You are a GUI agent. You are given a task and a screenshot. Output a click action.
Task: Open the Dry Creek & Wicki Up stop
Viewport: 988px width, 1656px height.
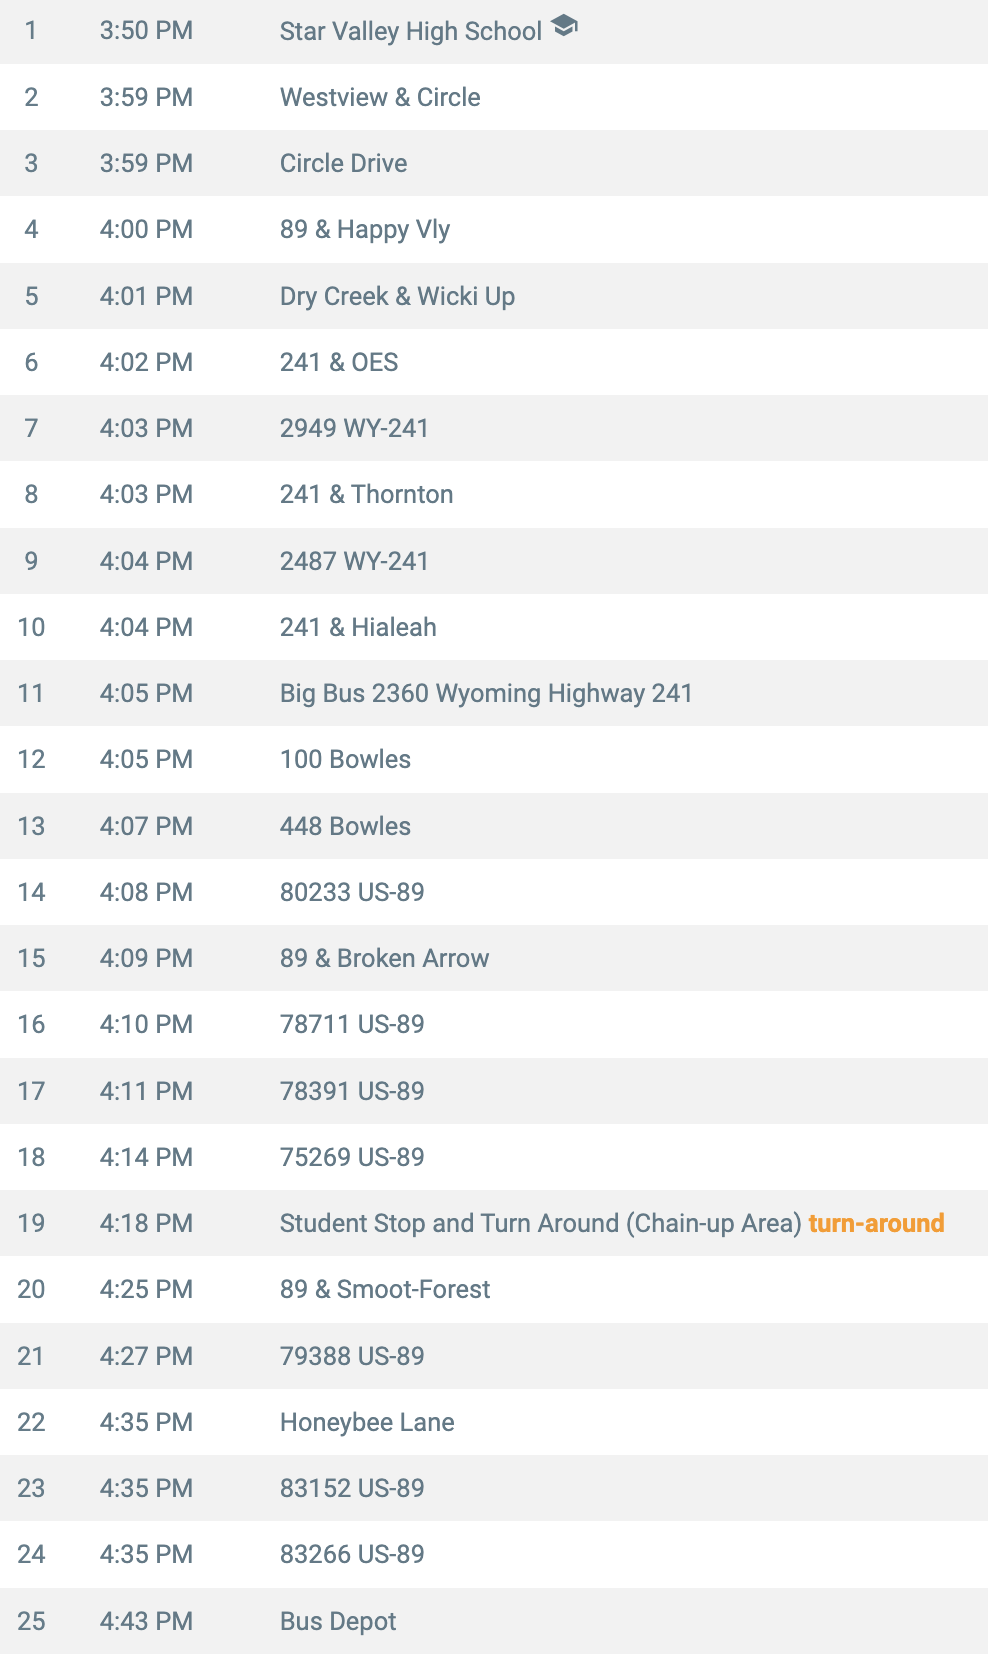(397, 296)
